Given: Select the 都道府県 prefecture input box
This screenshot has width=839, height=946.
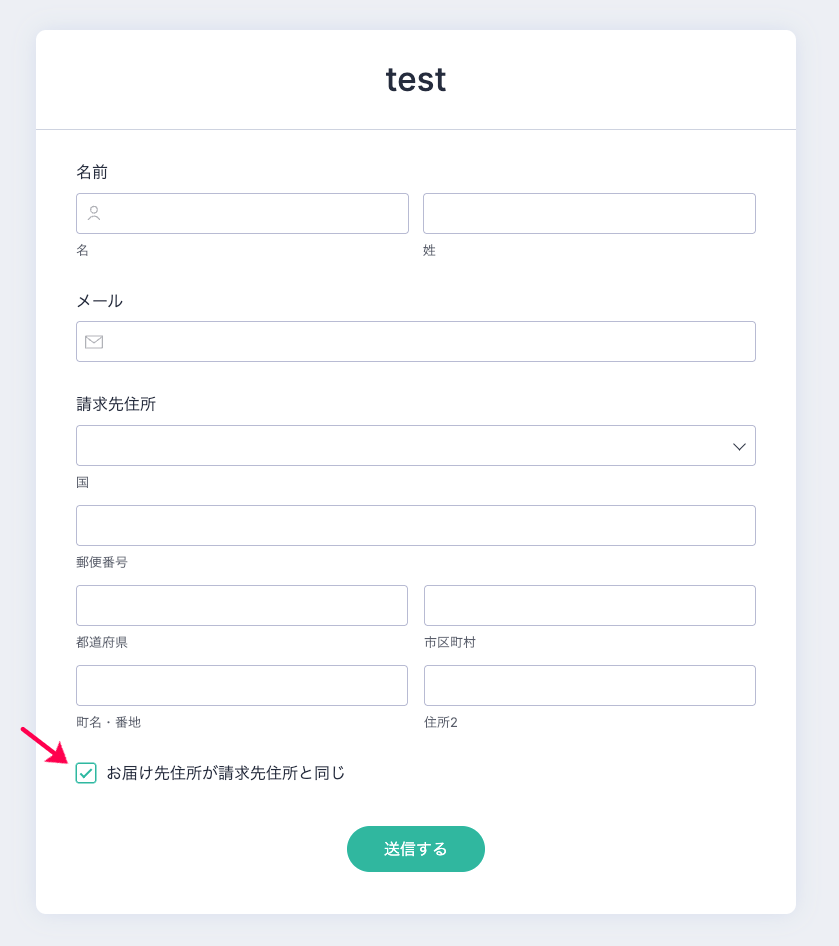Looking at the screenshot, I should coord(242,606).
